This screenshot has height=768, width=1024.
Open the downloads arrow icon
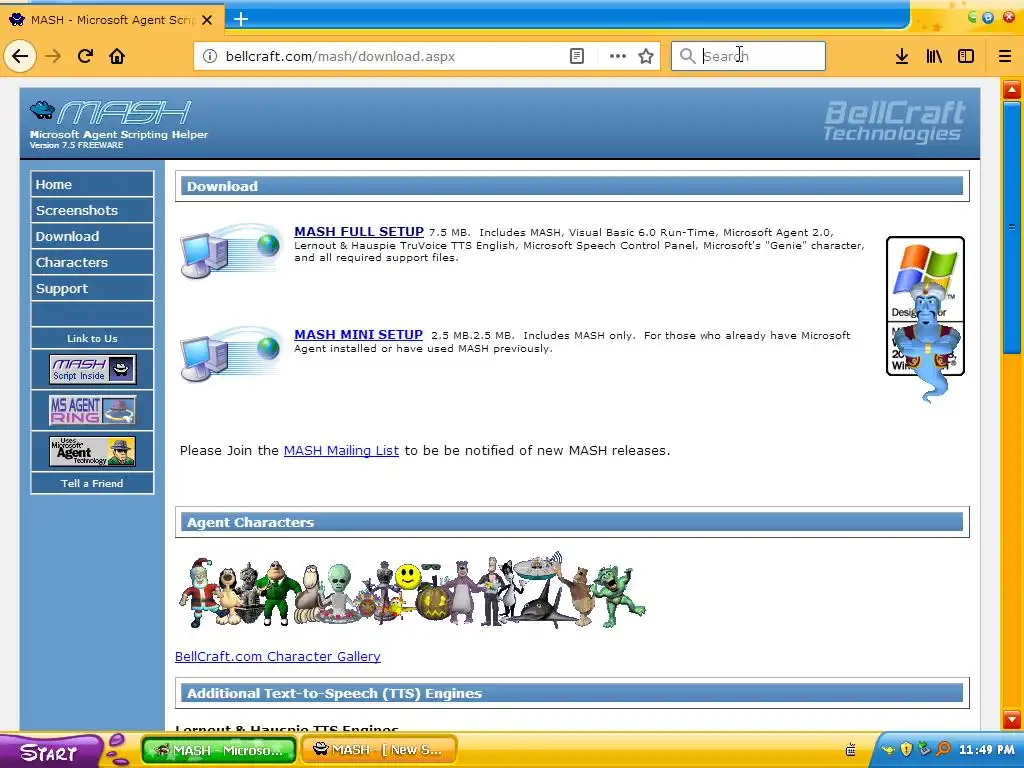902,56
